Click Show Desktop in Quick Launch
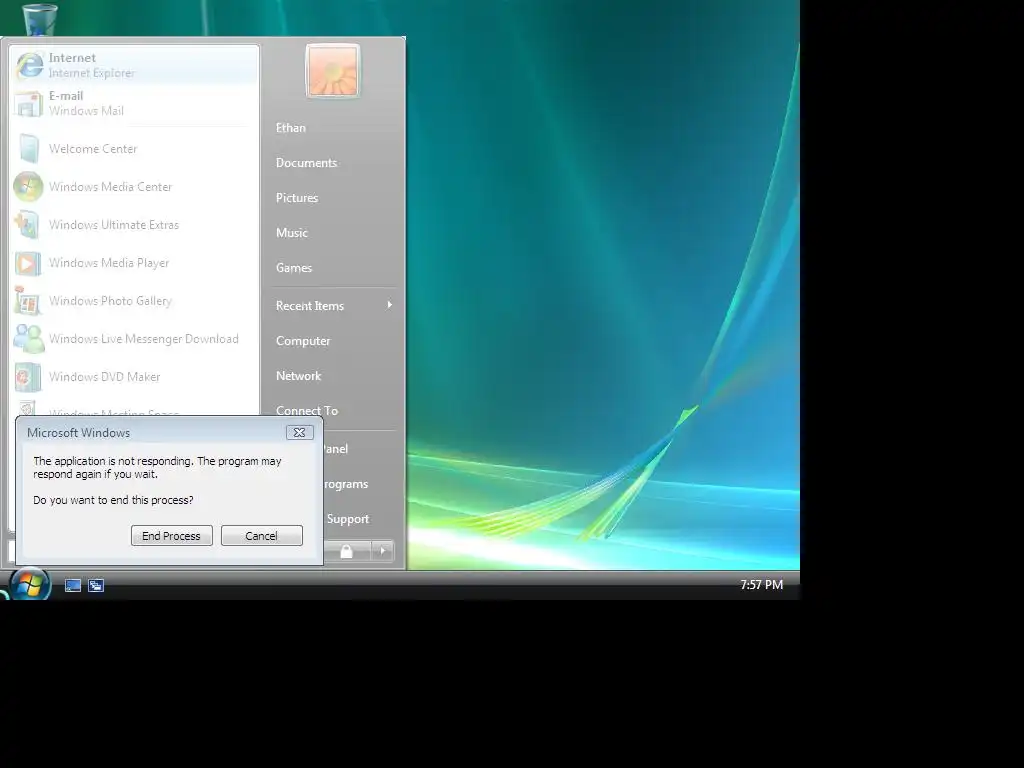Viewport: 1024px width, 768px height. [72, 586]
